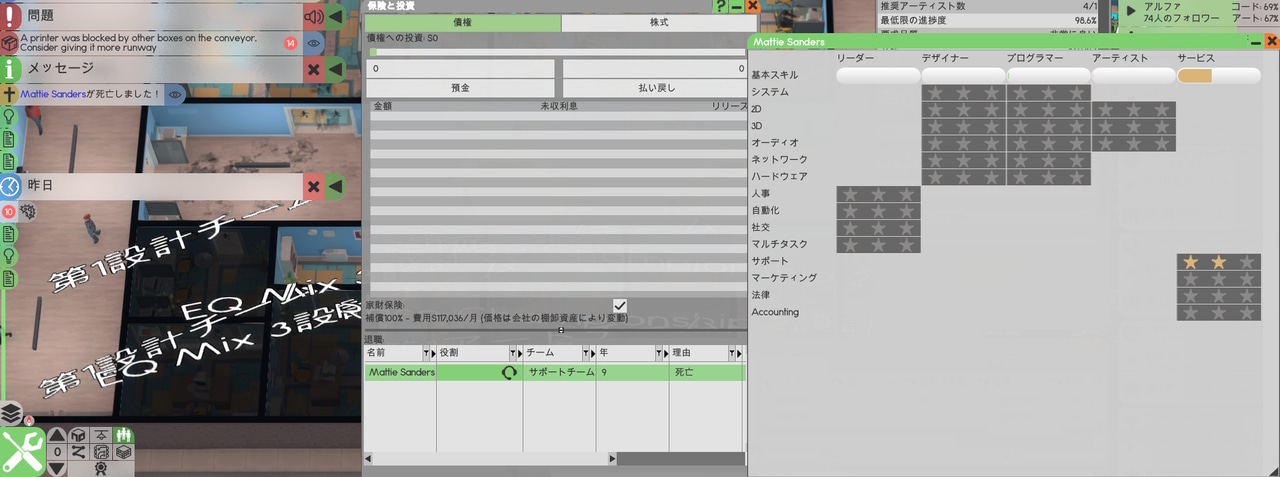Image resolution: width=1280 pixels, height=477 pixels.
Task: Dismiss all メッセージ with X button
Action: coord(314,69)
